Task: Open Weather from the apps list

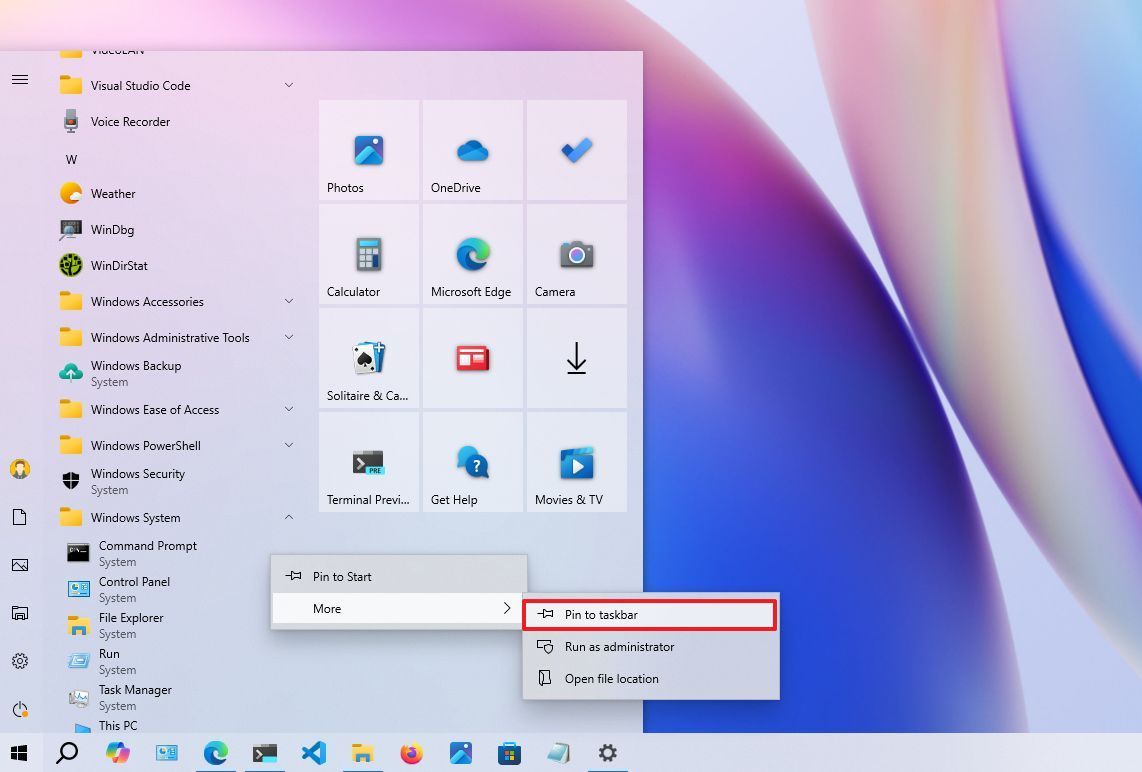Action: (x=113, y=193)
